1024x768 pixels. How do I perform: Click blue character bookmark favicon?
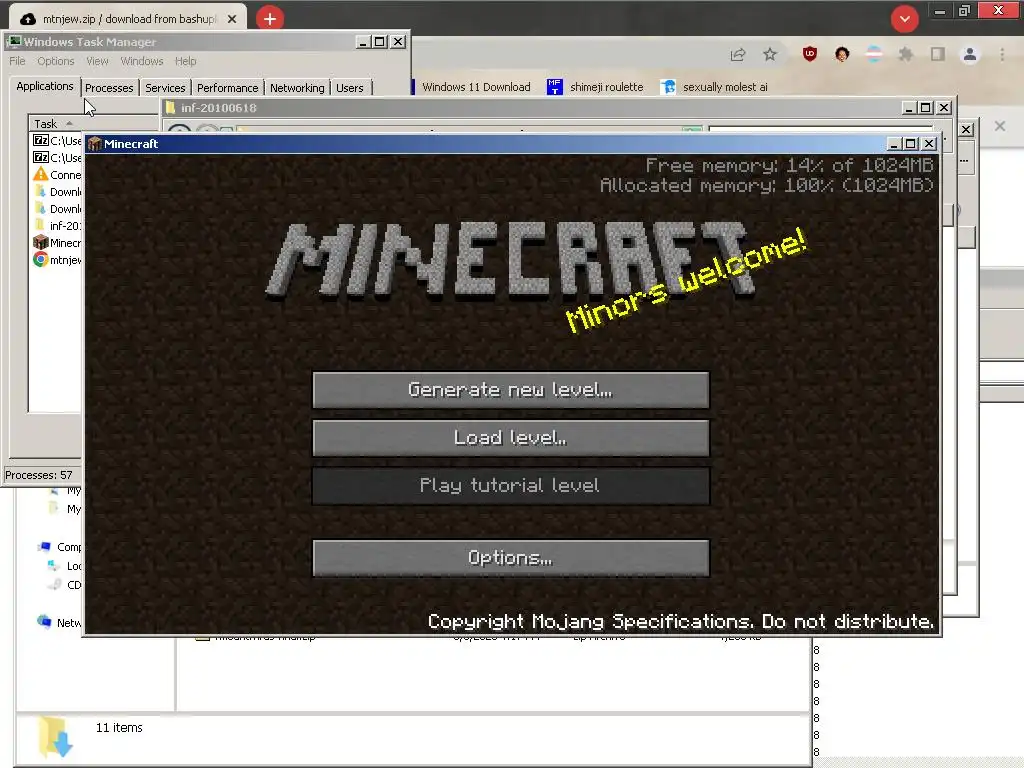click(667, 87)
